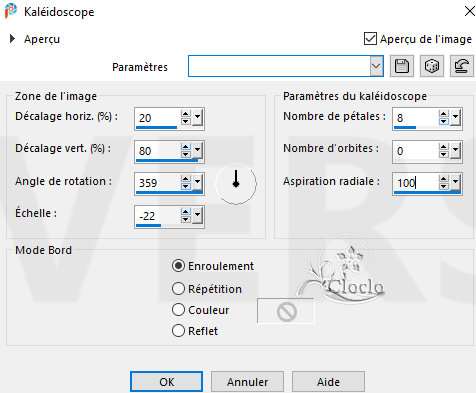Click the disabled border color swatch

(x=286, y=311)
